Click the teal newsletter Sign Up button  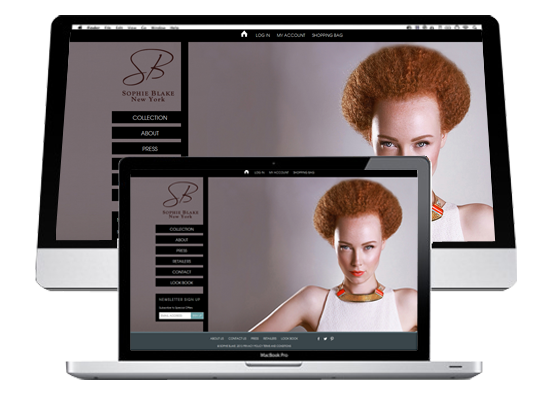[x=197, y=316]
